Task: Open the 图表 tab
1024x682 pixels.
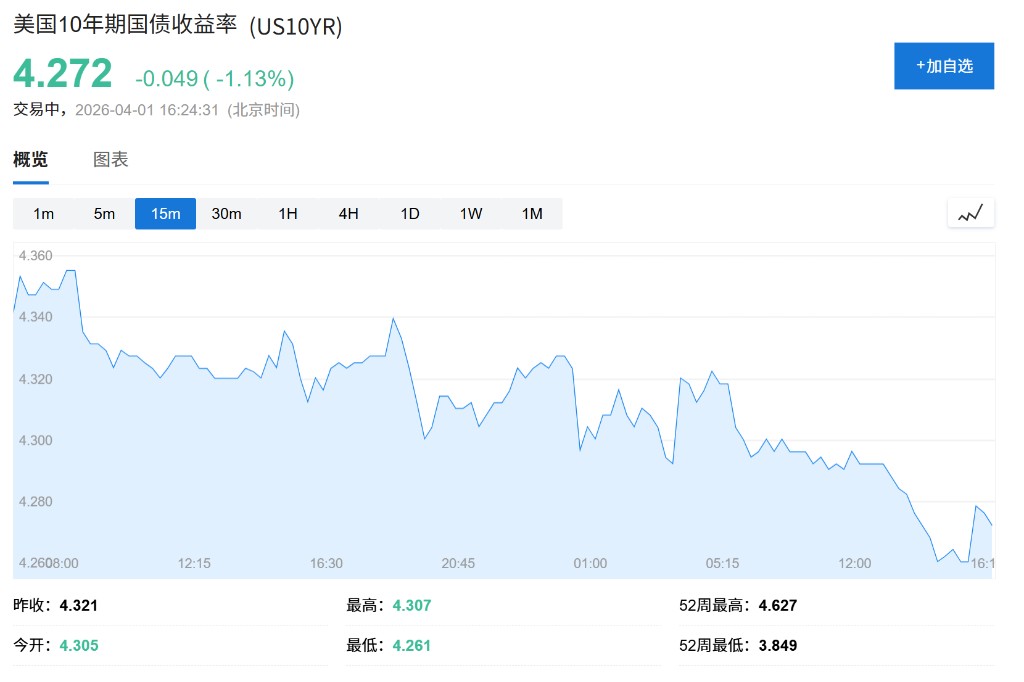Action: coord(111,160)
